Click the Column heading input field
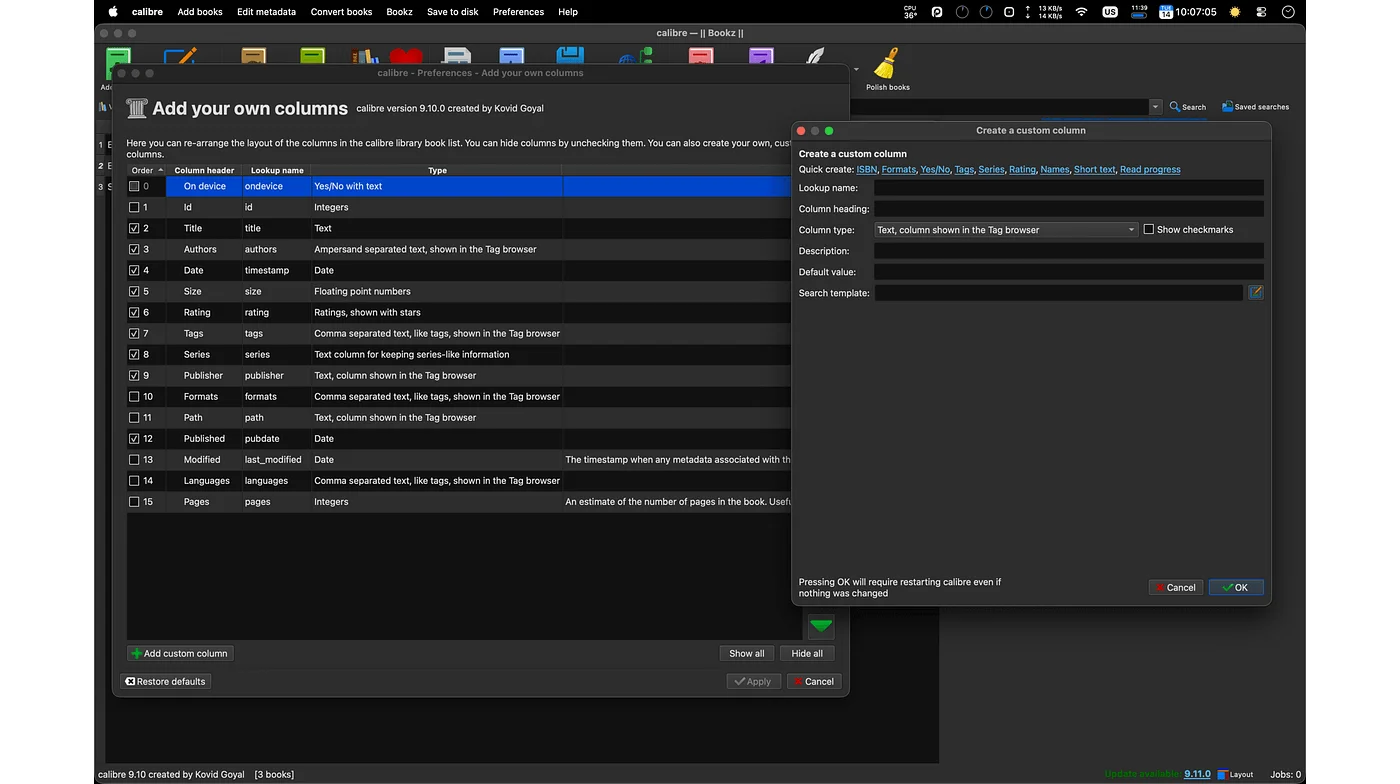Viewport: 1400px width, 784px height. 1069,209
